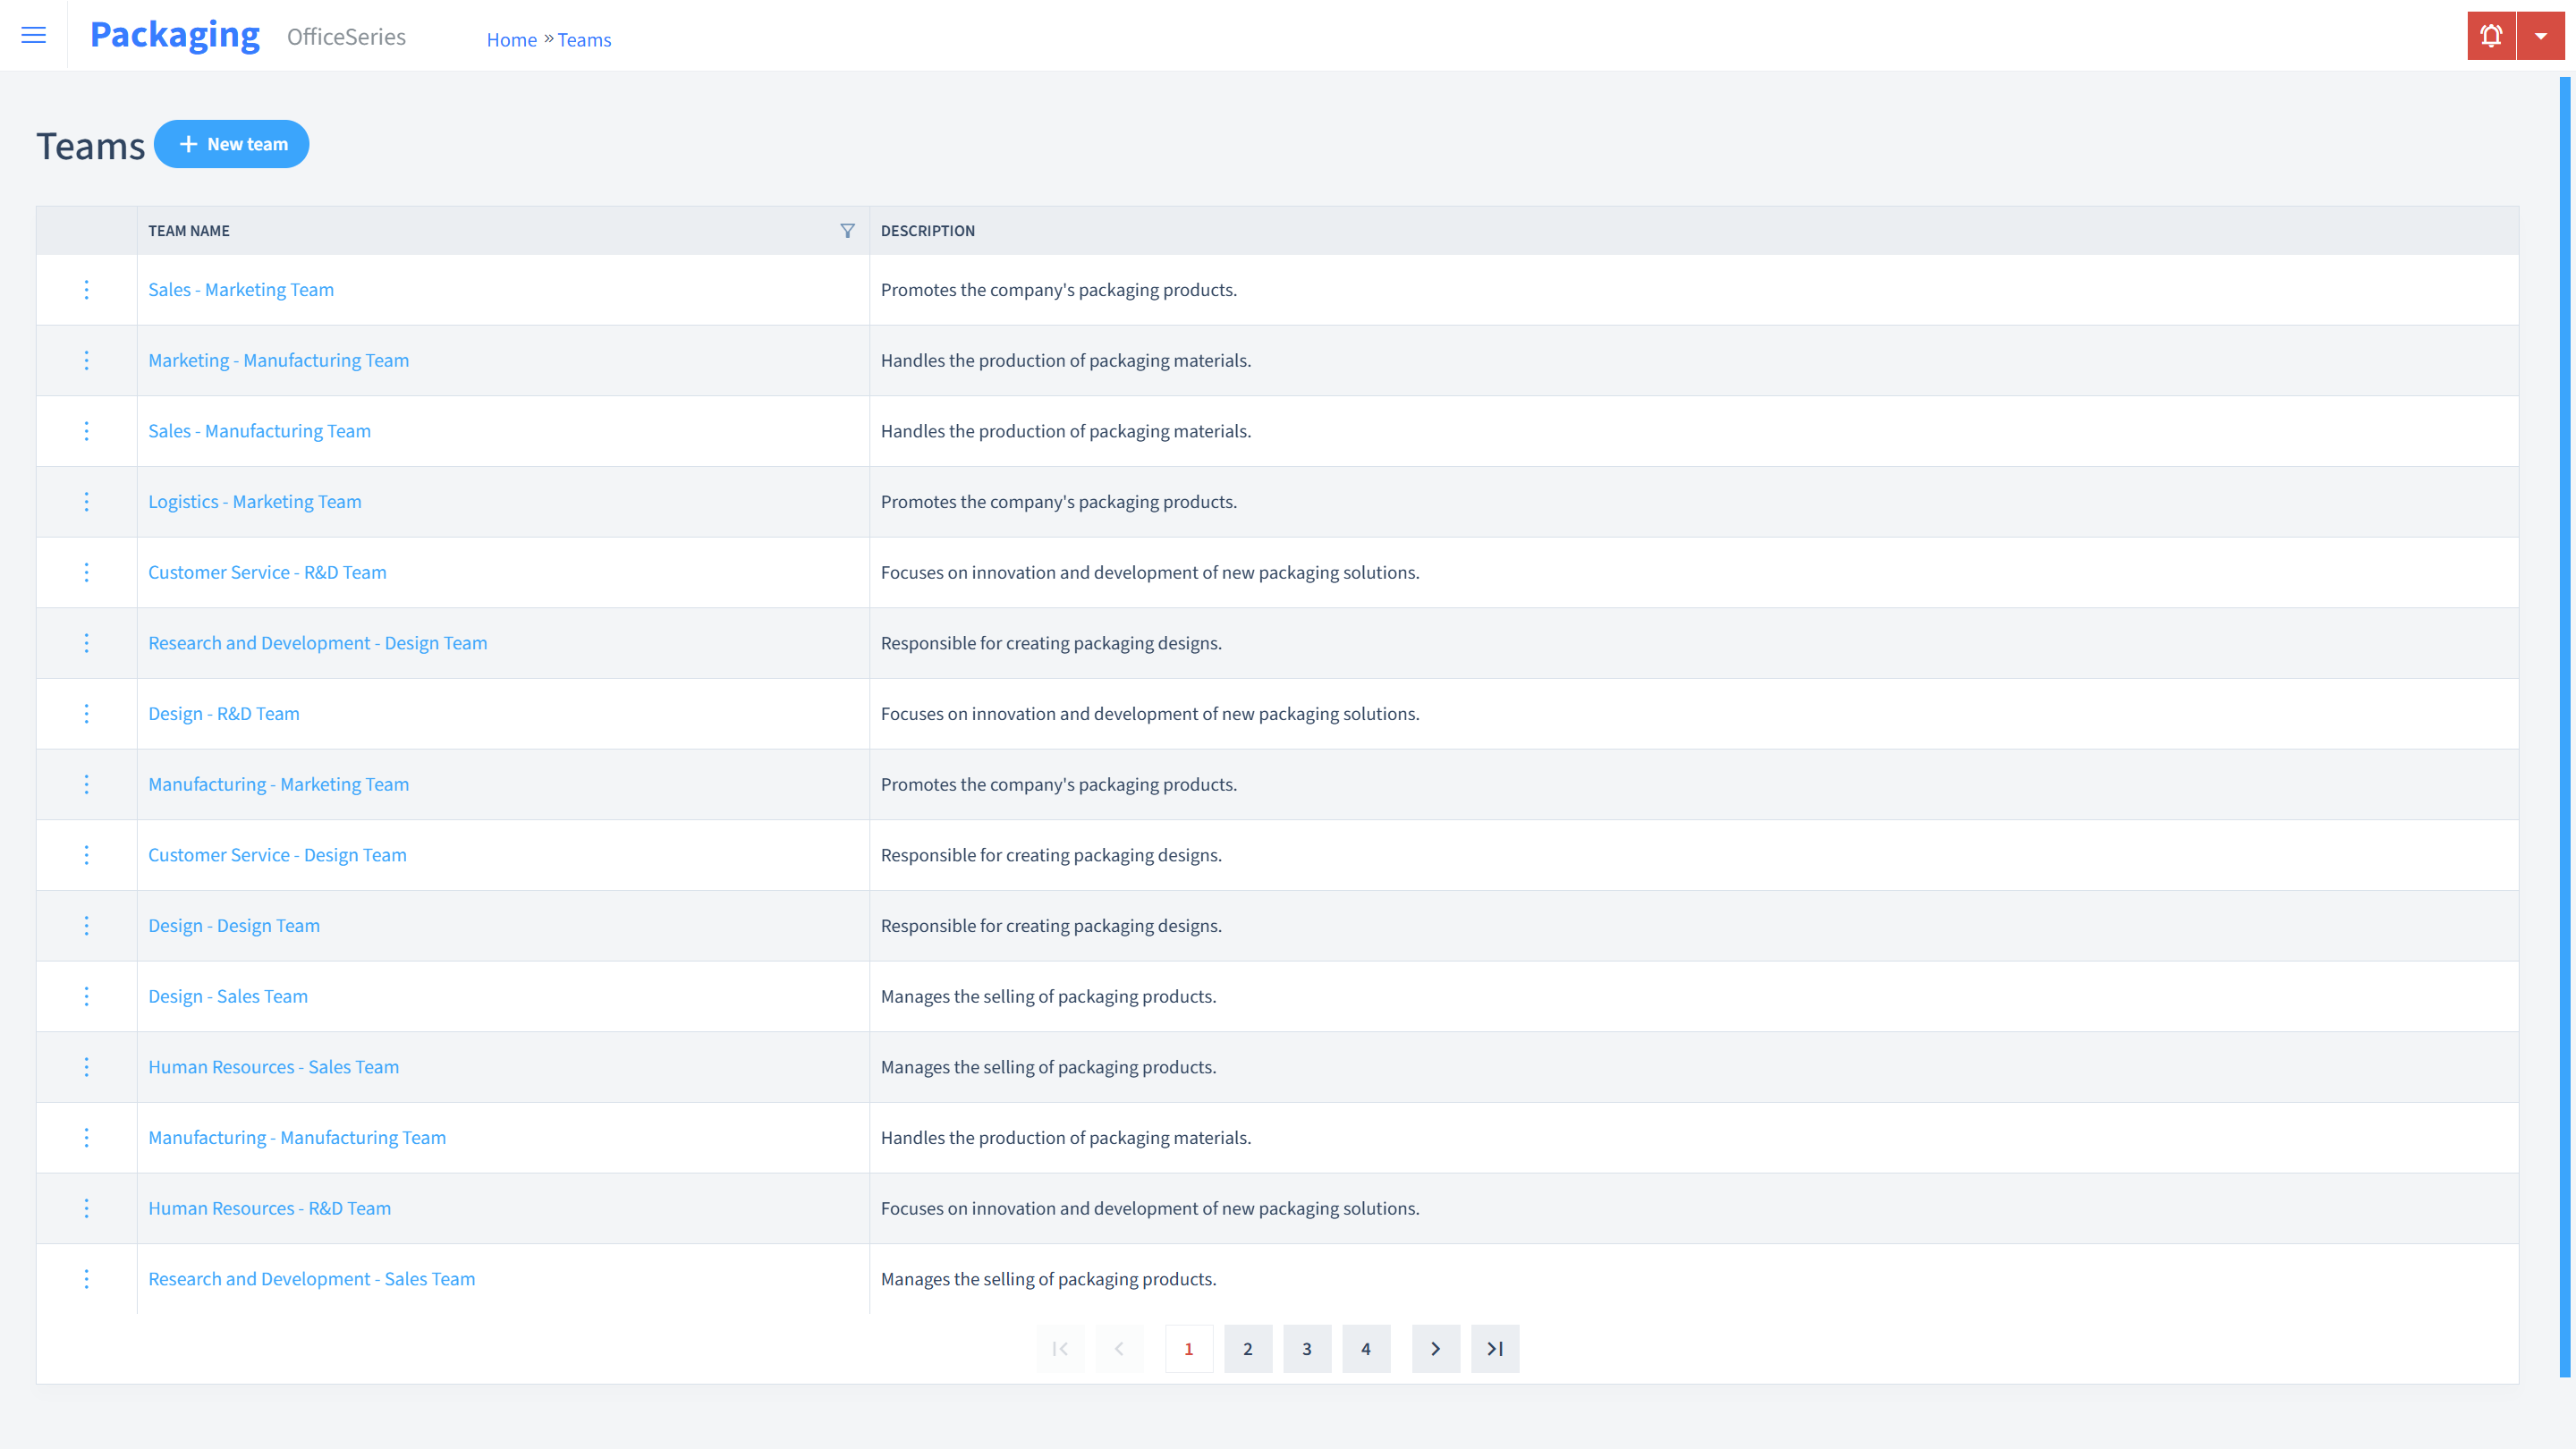Navigate to previous page using back chevron
Viewport: 2576px width, 1449px height.
coord(1120,1348)
